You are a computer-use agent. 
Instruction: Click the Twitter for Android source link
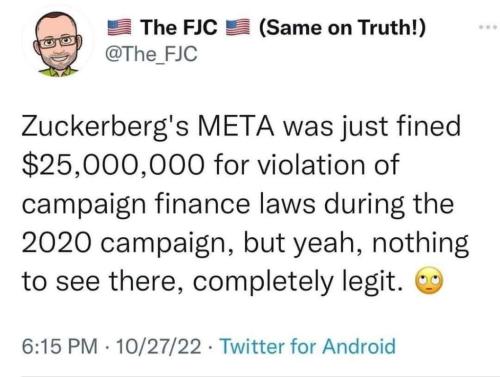pos(308,346)
